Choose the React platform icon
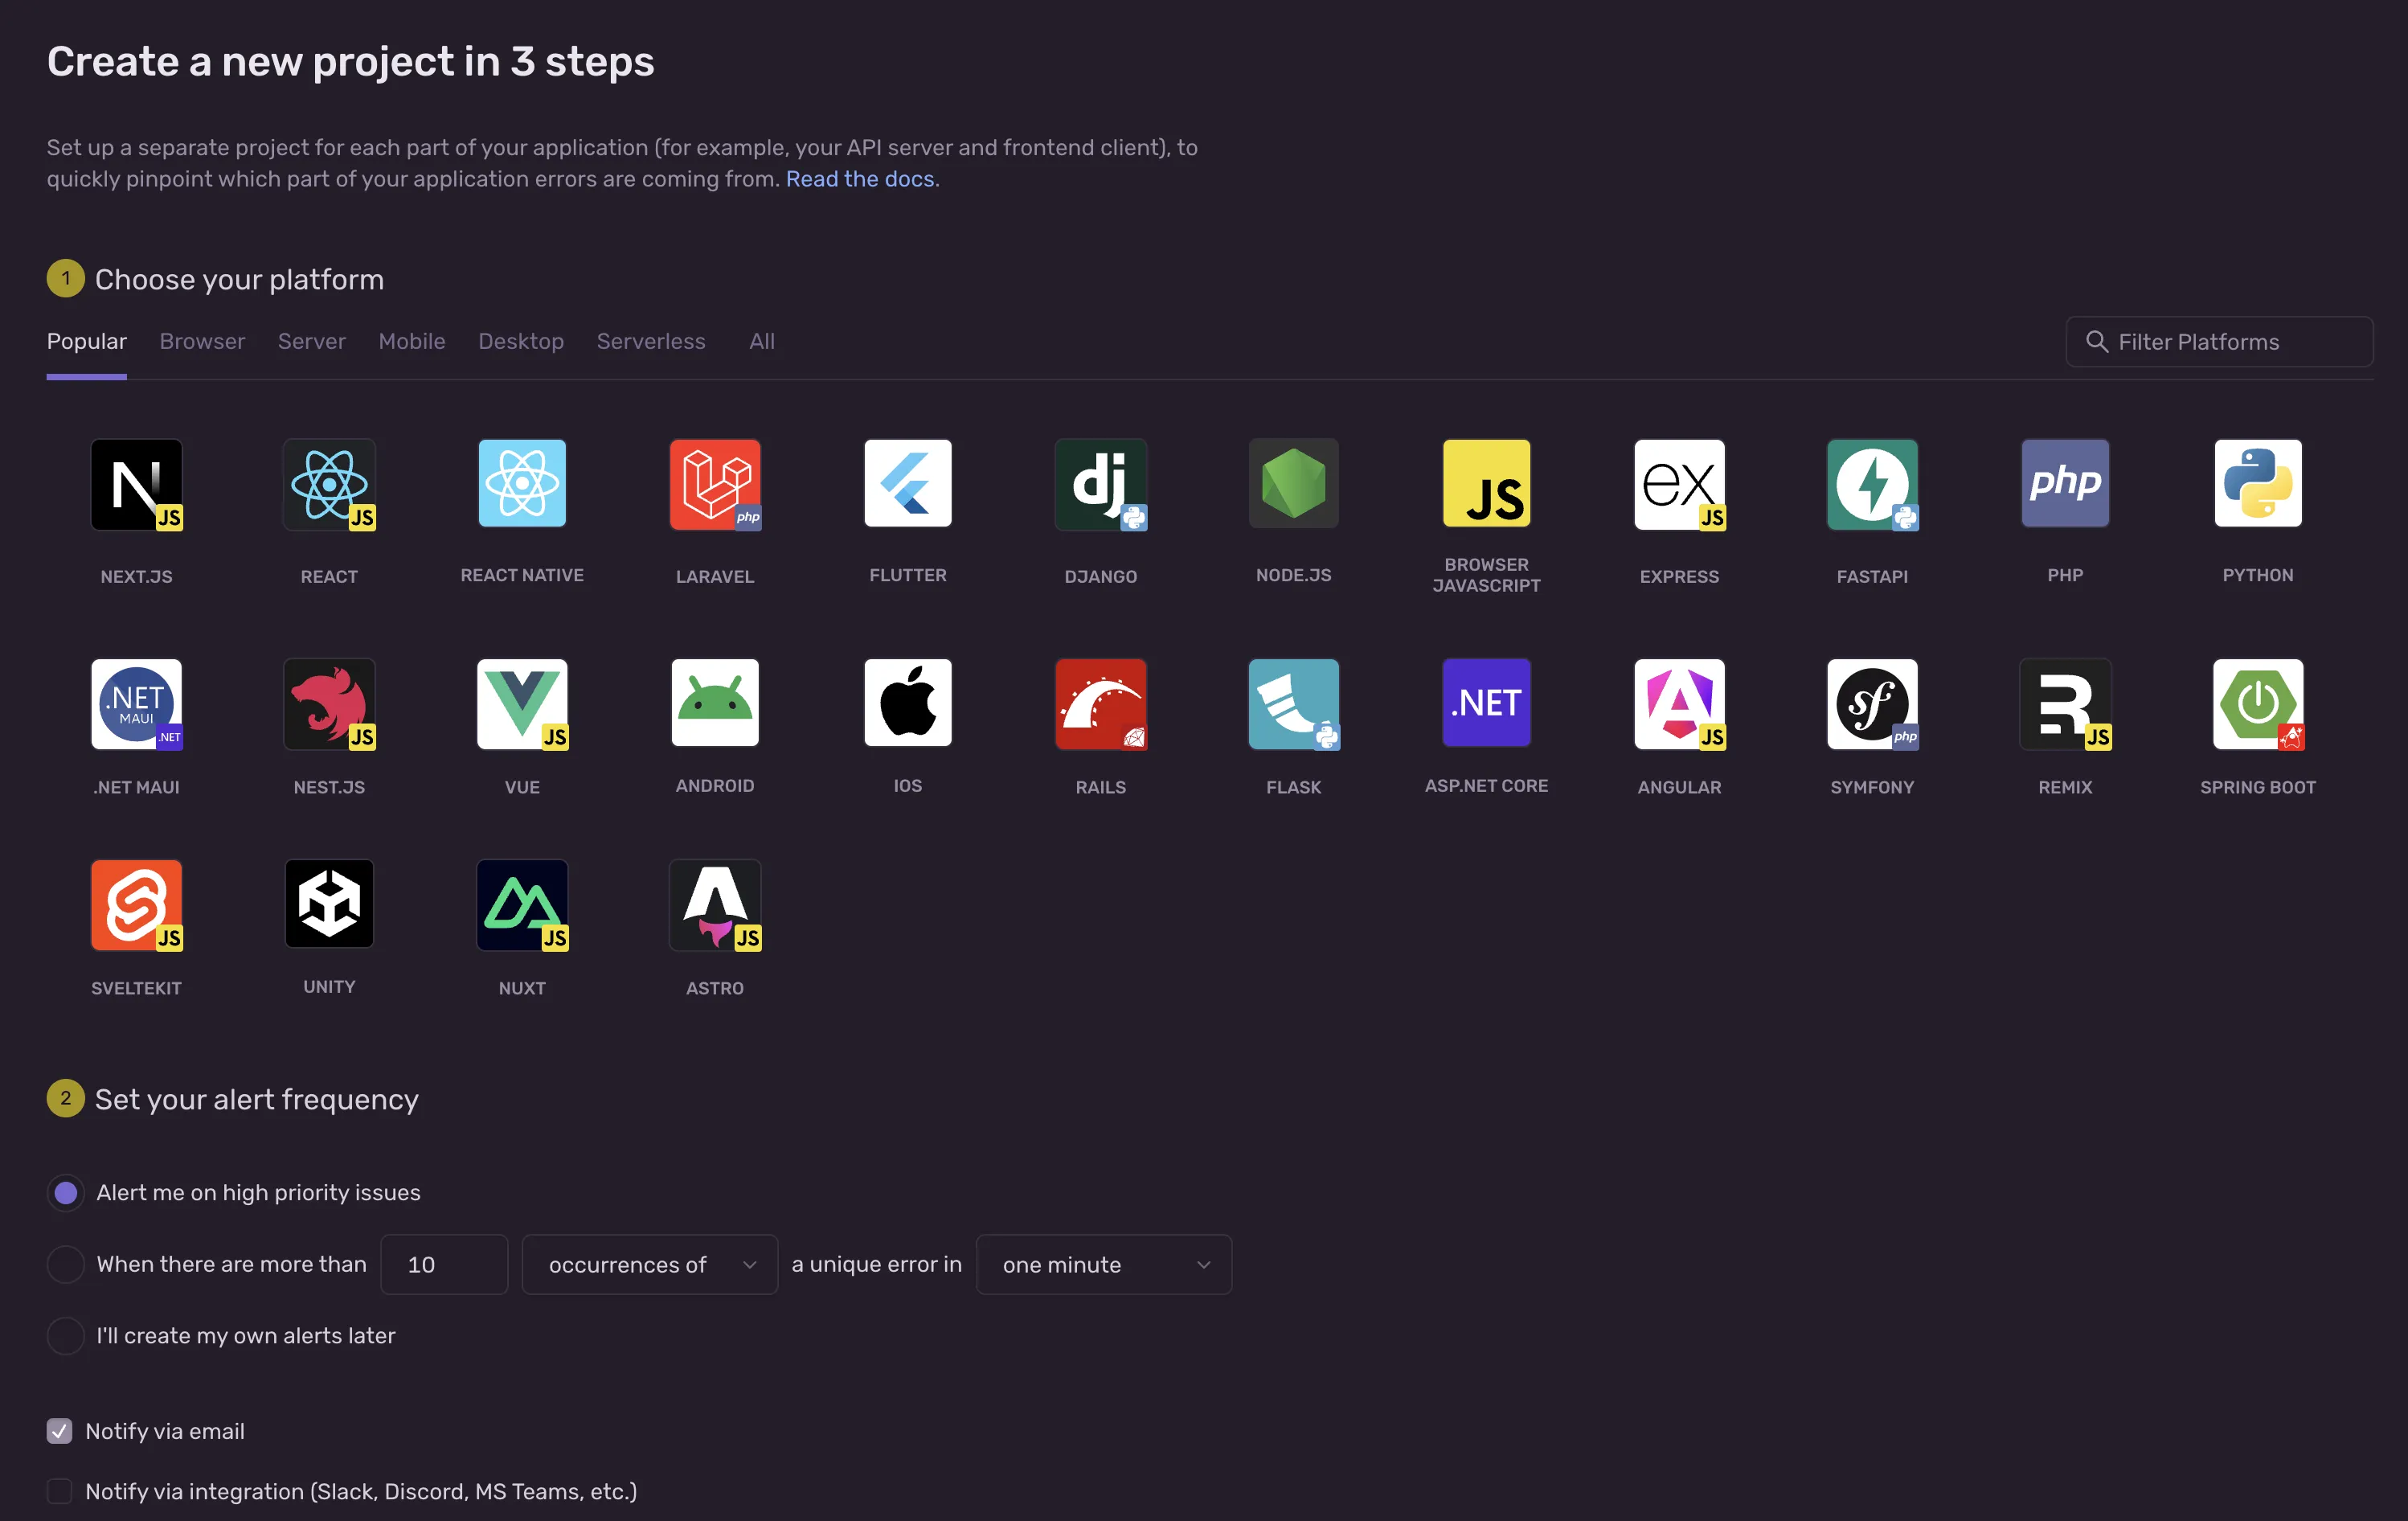Viewport: 2408px width, 1521px height. pyautogui.click(x=329, y=484)
